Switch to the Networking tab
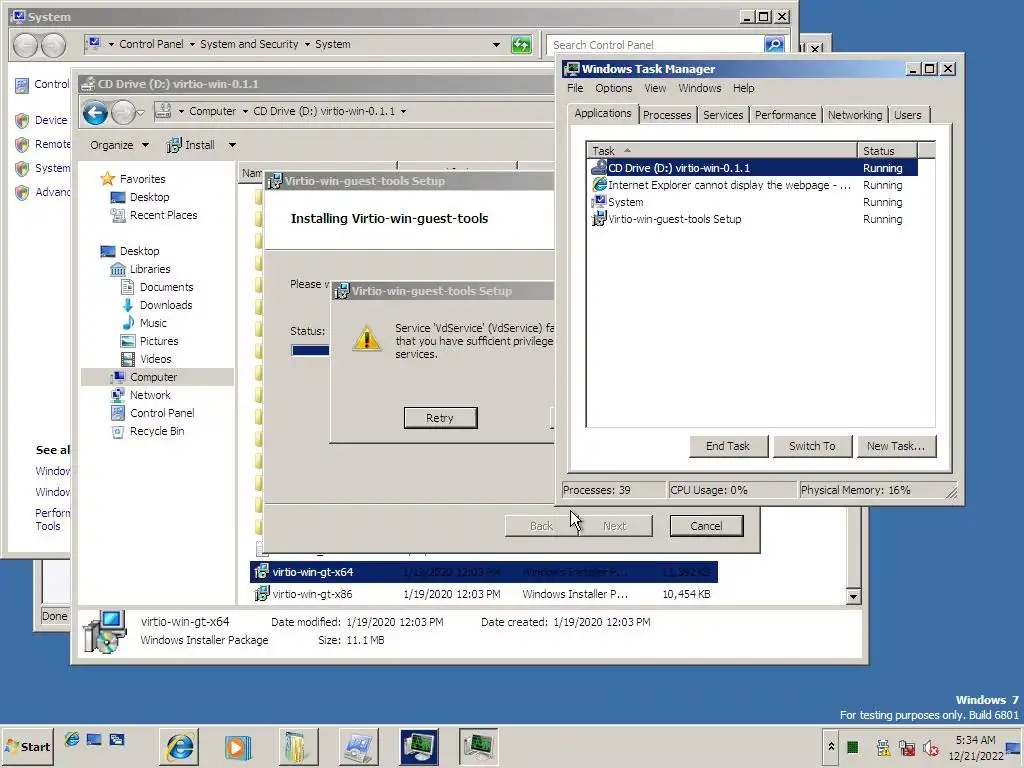 coord(855,115)
